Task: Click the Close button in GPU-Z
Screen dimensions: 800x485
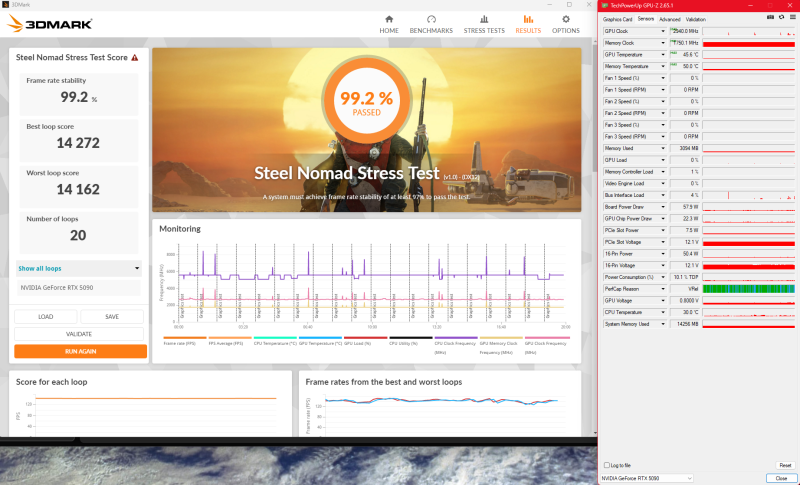Action: pos(781,478)
